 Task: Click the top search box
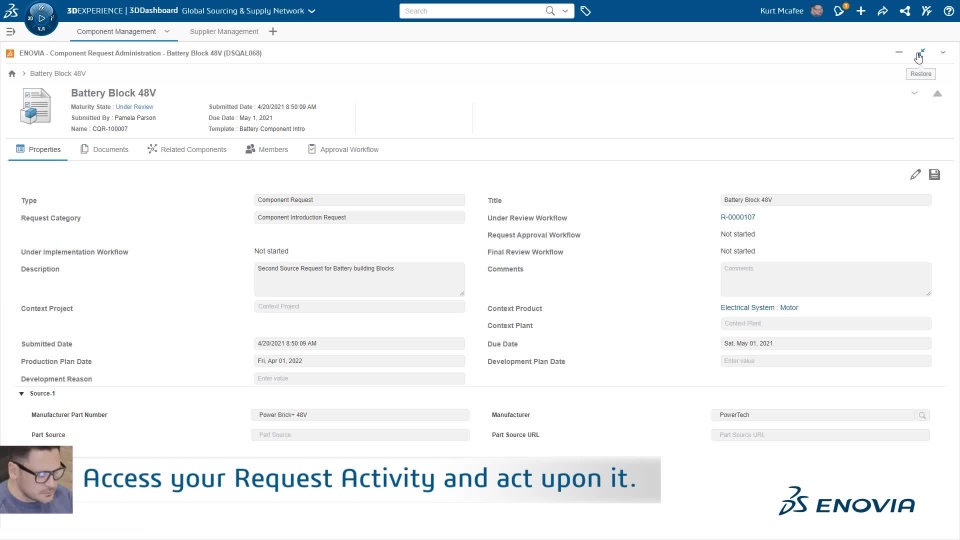point(471,11)
